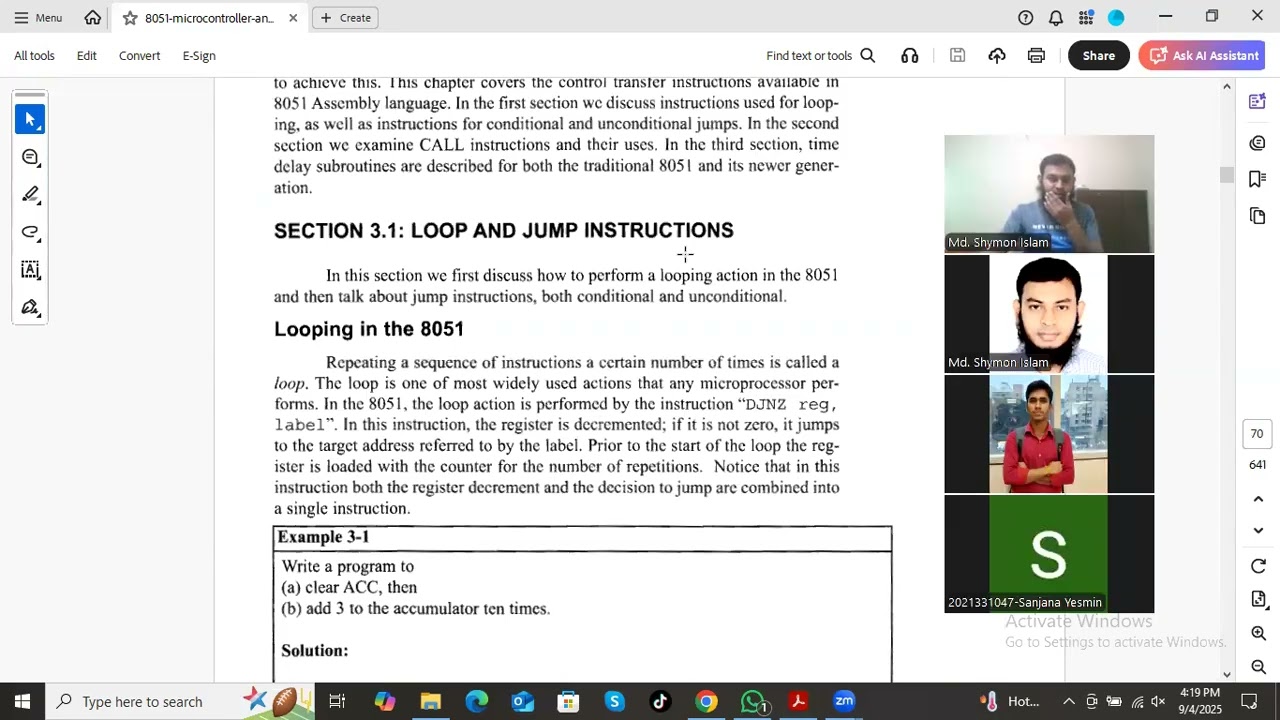Show hidden system tray icons
The width and height of the screenshot is (1280, 720).
coord(1068,702)
